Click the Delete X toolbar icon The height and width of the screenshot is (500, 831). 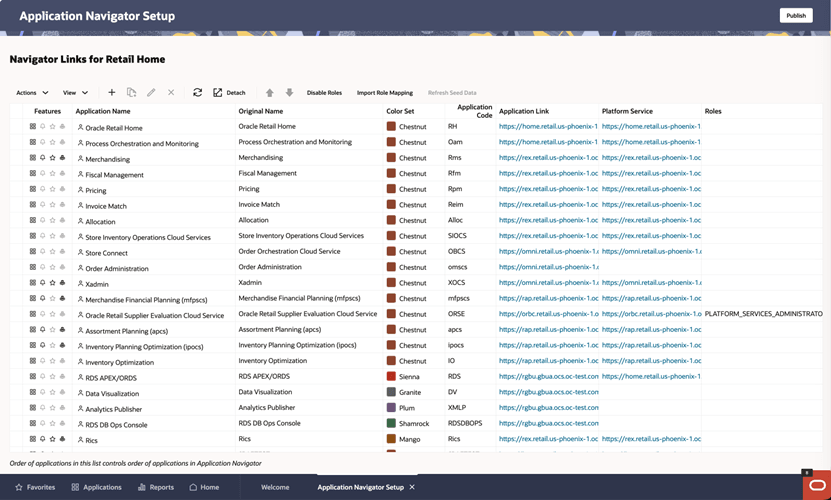click(171, 92)
